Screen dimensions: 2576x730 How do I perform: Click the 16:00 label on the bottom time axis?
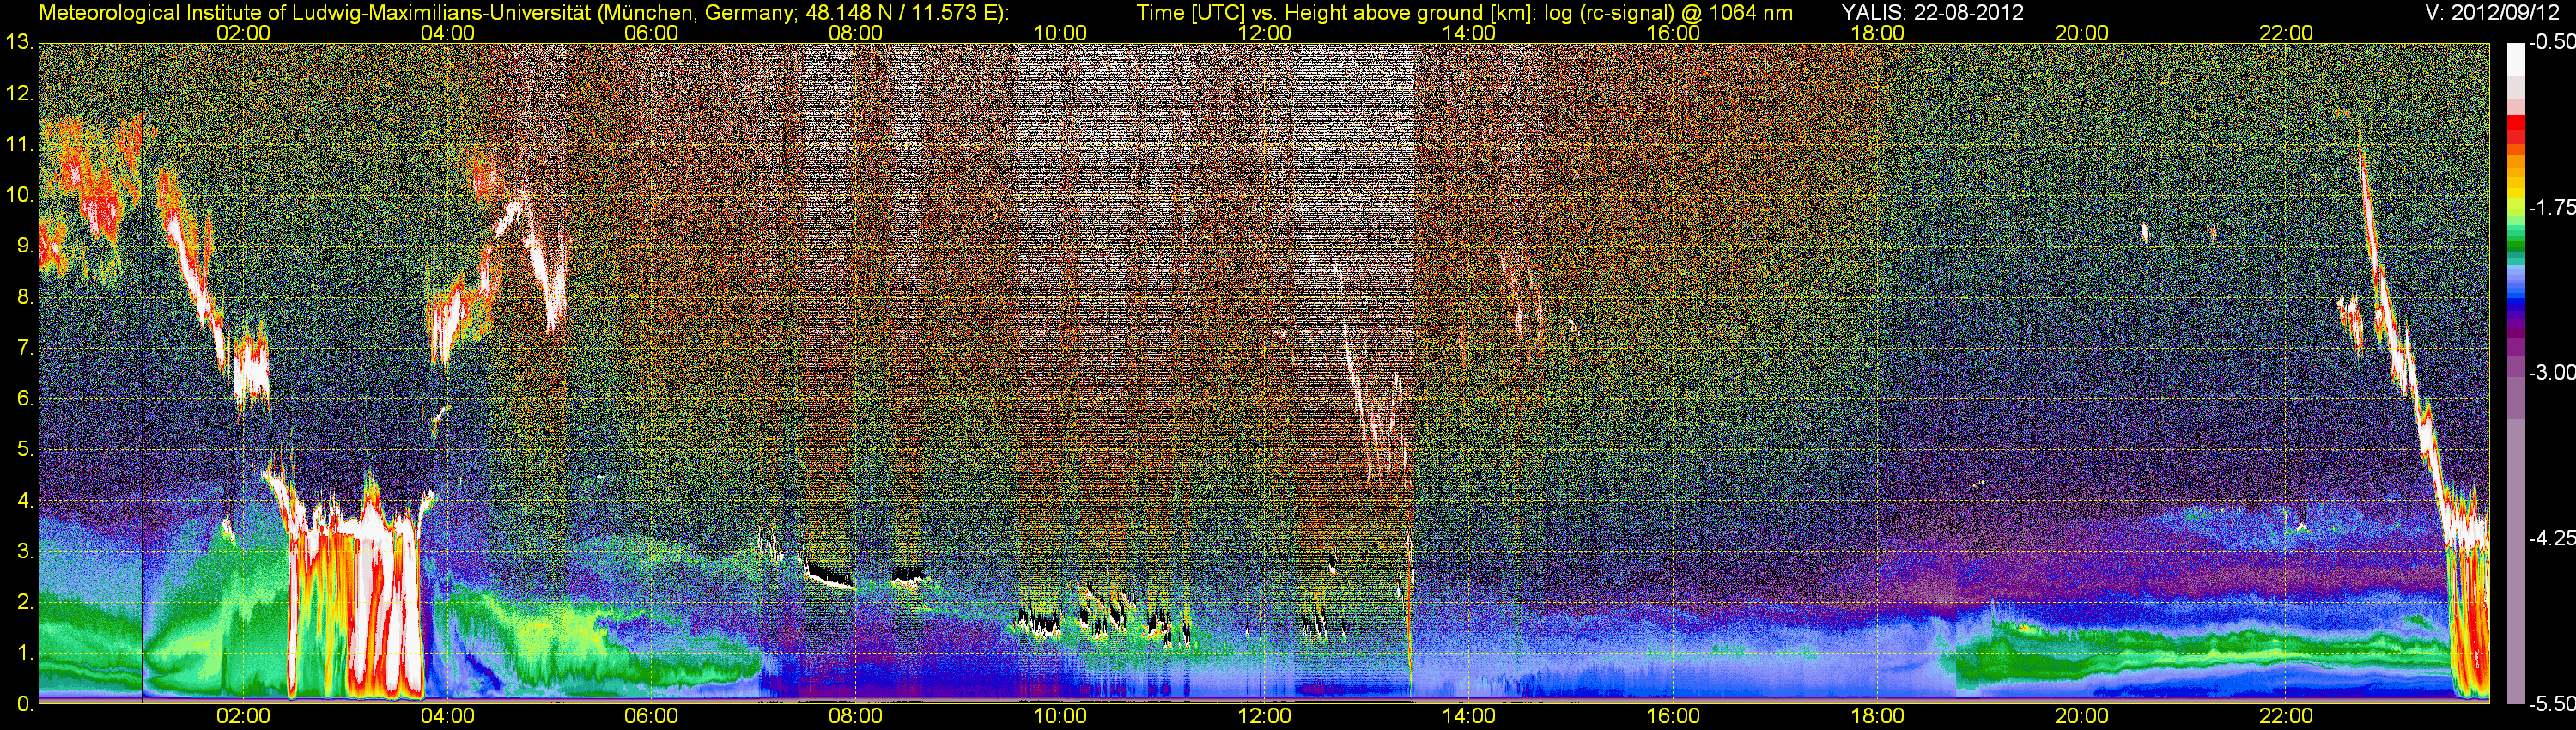[1673, 716]
